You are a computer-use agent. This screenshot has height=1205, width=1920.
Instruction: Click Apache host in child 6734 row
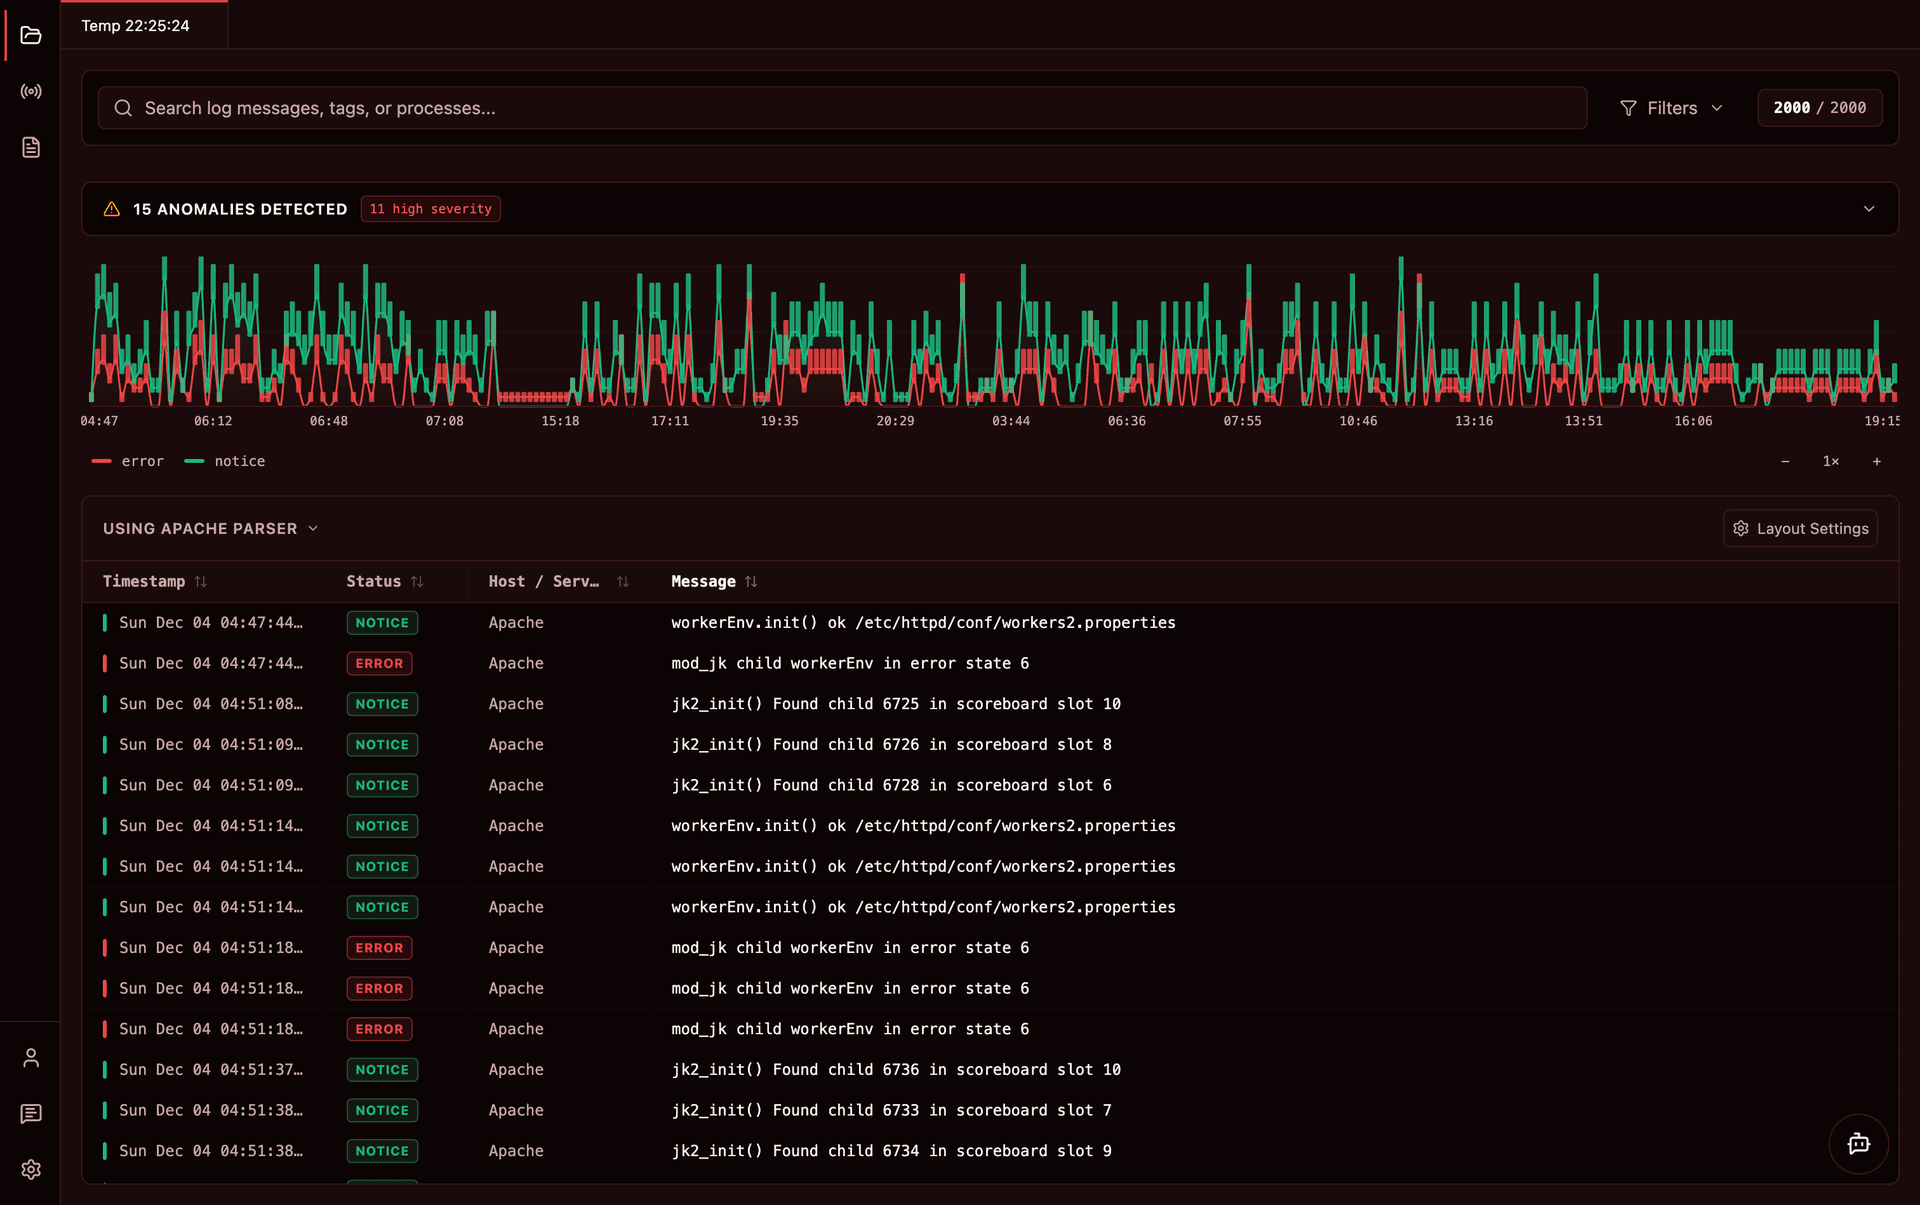(x=516, y=1151)
